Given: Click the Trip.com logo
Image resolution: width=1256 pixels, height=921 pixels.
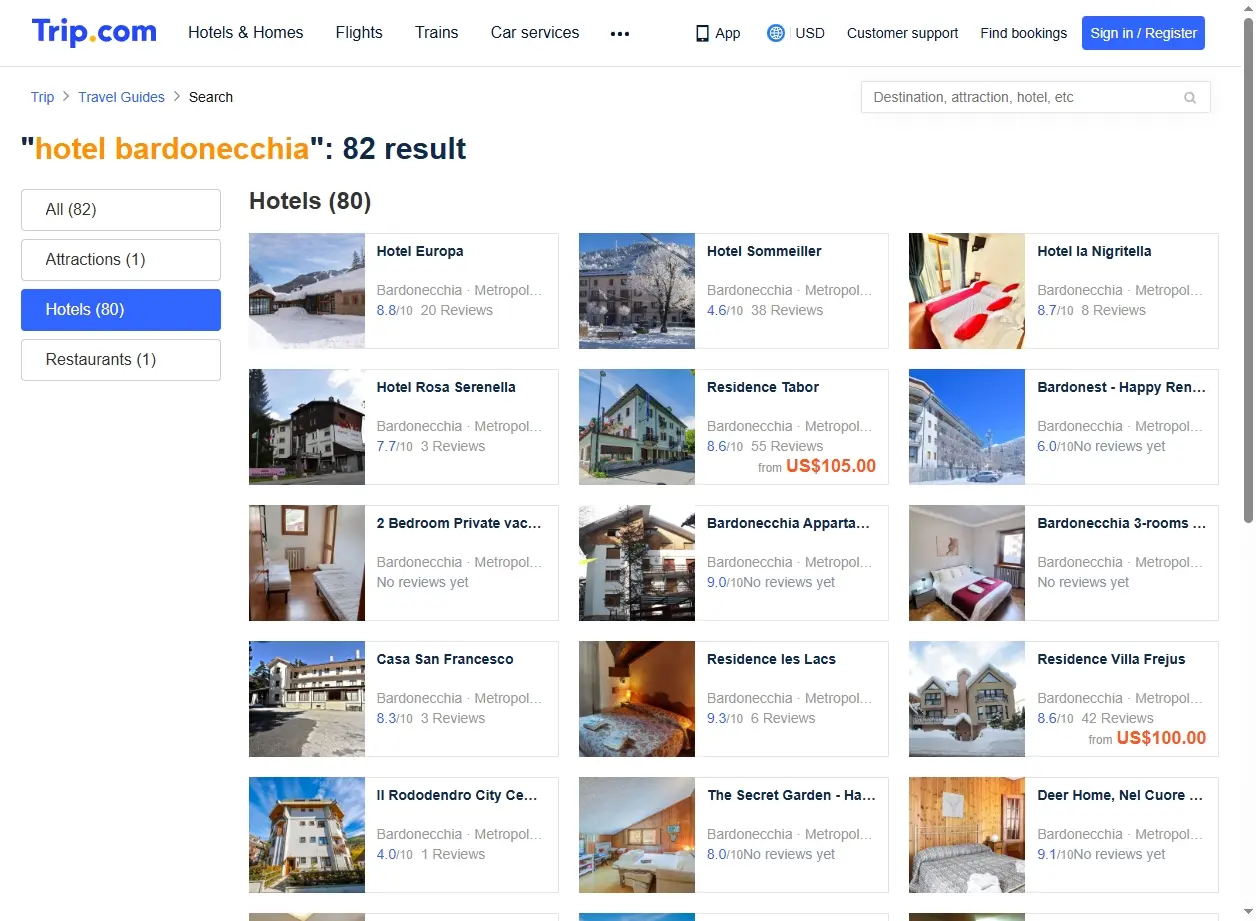Looking at the screenshot, I should 94,32.
